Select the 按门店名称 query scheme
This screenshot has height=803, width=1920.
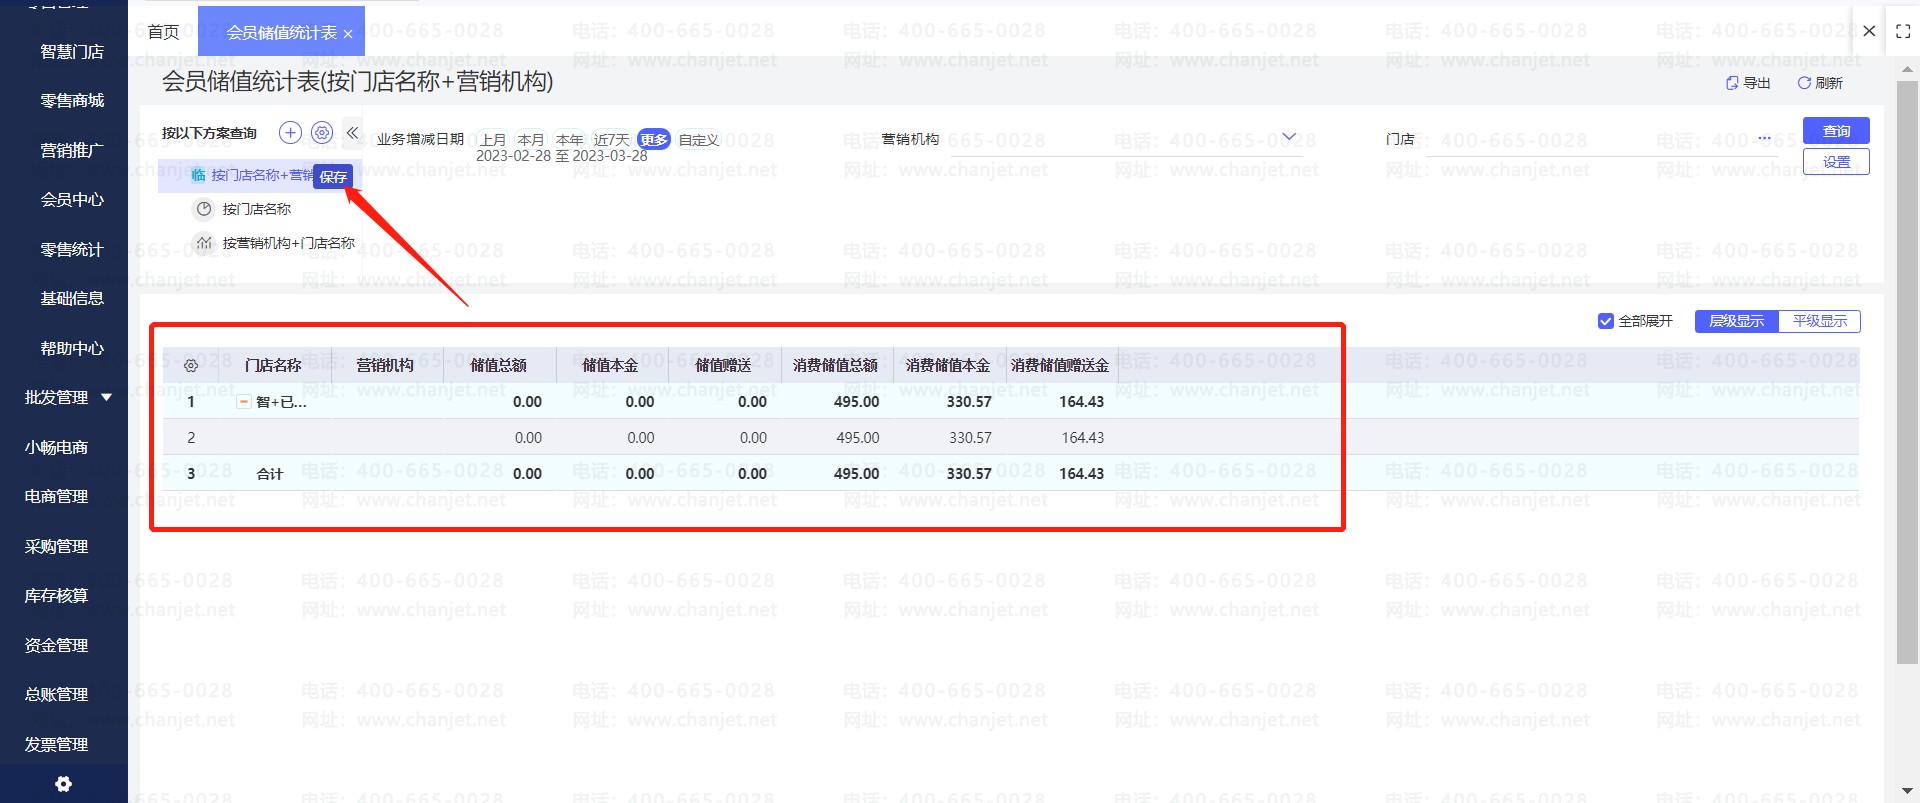click(x=257, y=209)
